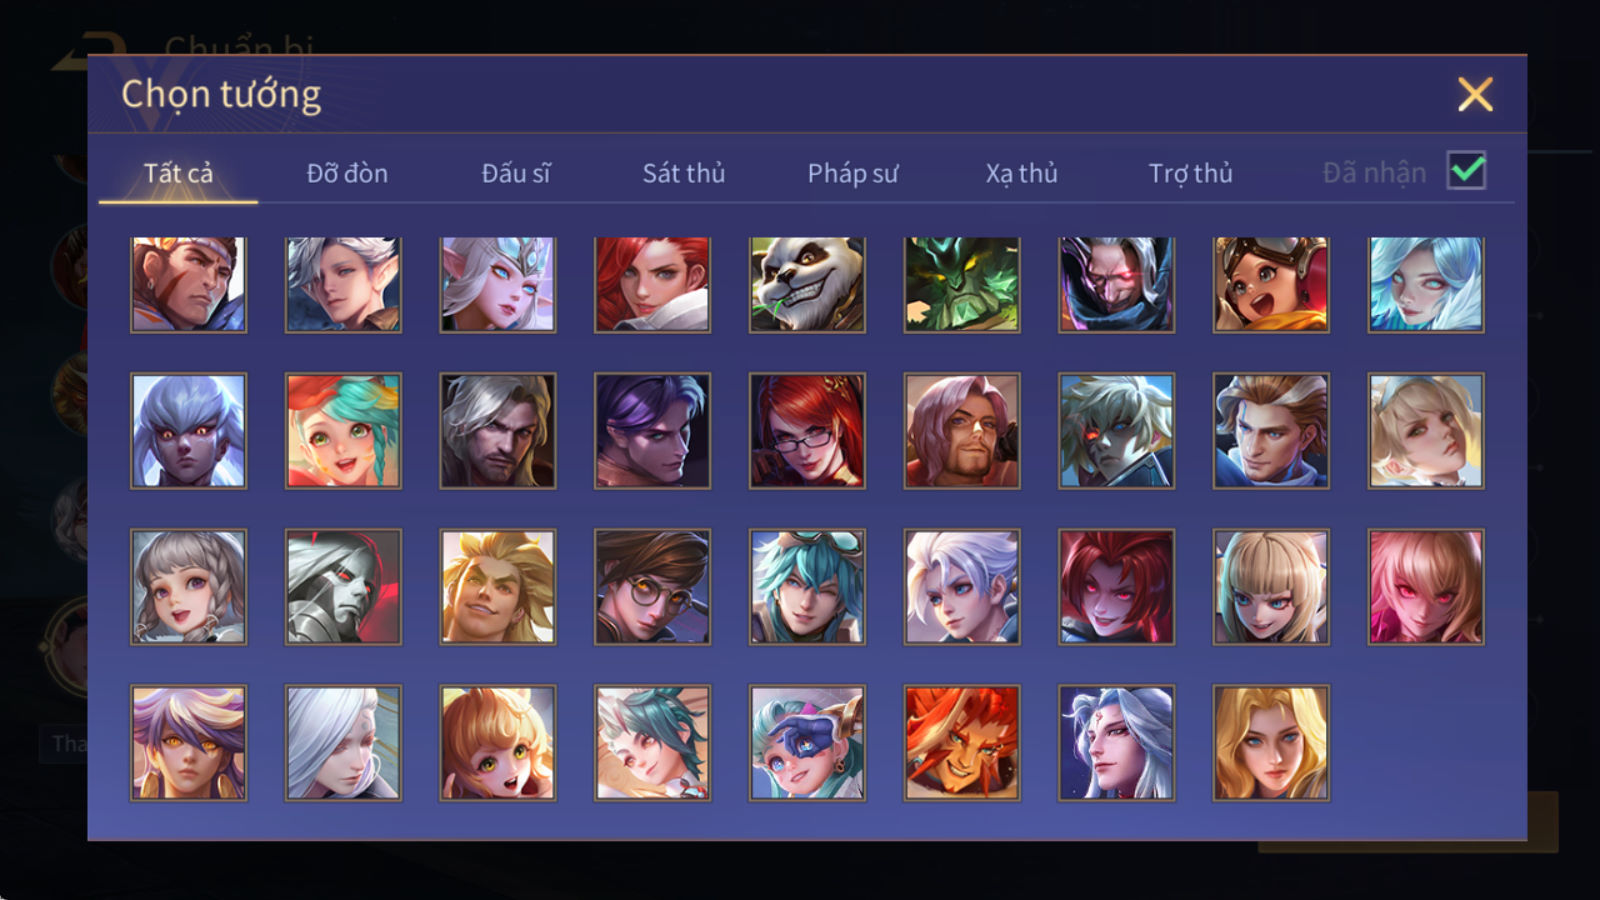Pick the hooded red-eyed dark hero
Viewport: 1600px width, 900px height.
(1117, 285)
